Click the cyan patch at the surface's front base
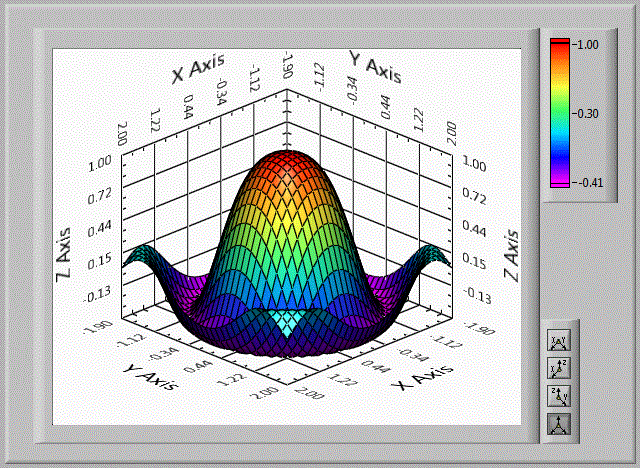640x468 pixels. (x=286, y=322)
